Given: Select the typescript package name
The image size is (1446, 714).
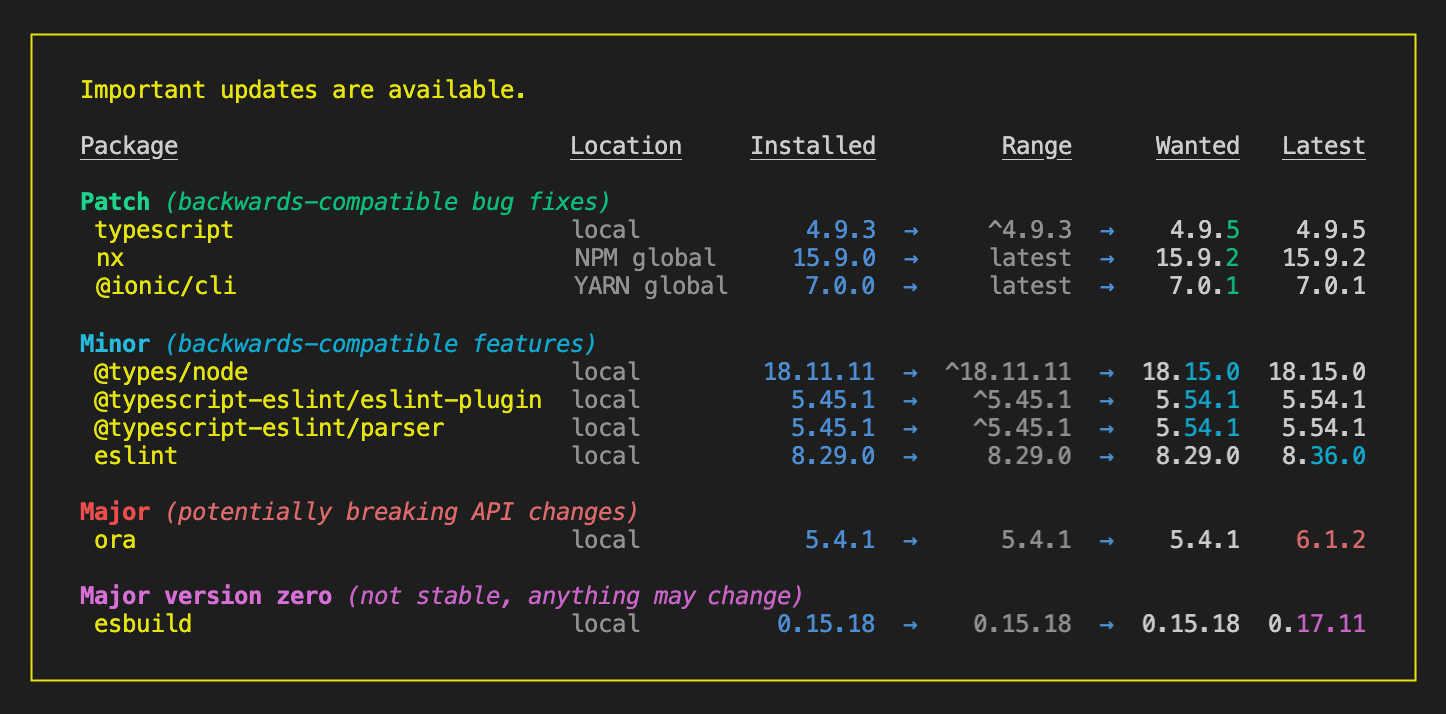Looking at the screenshot, I should coord(163,229).
